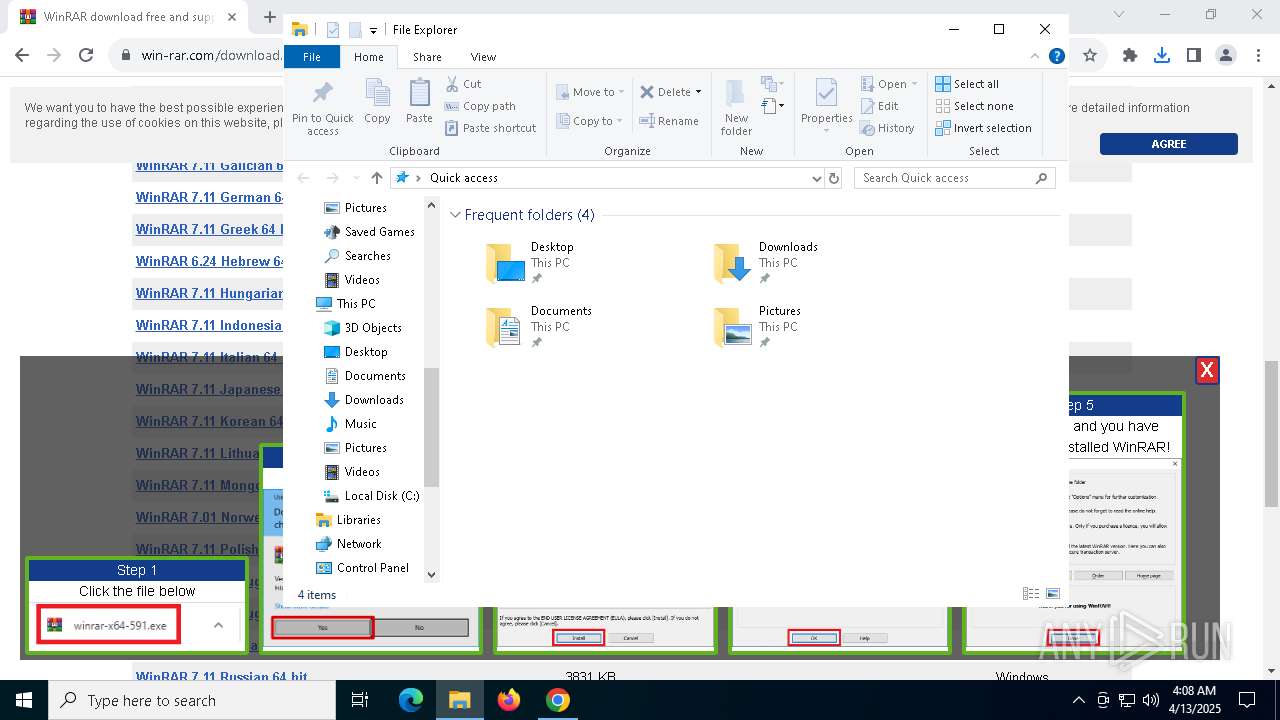Click the Up arrow navigation button
The image size is (1280, 720).
[376, 178]
